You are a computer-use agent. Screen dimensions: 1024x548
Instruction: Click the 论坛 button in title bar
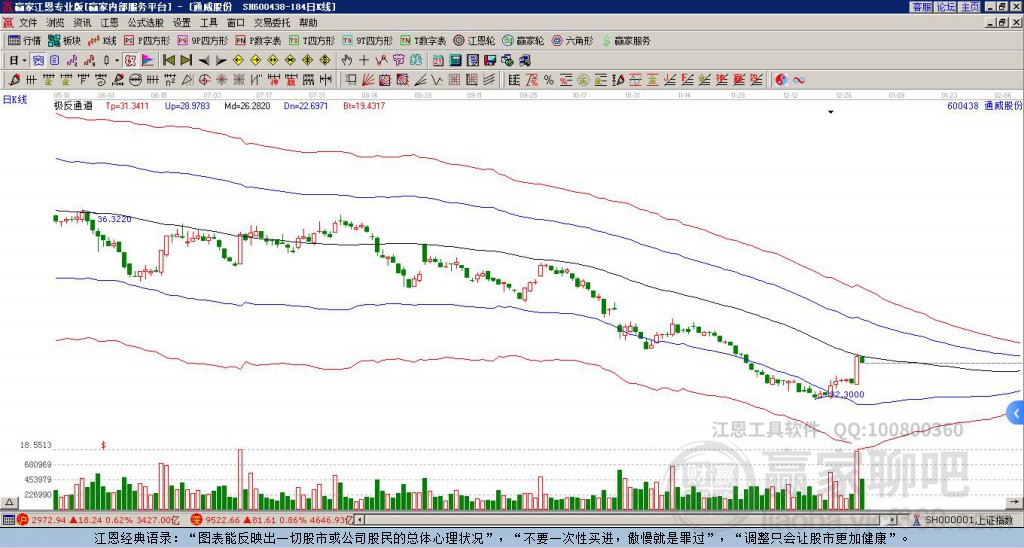pyautogui.click(x=946, y=7)
